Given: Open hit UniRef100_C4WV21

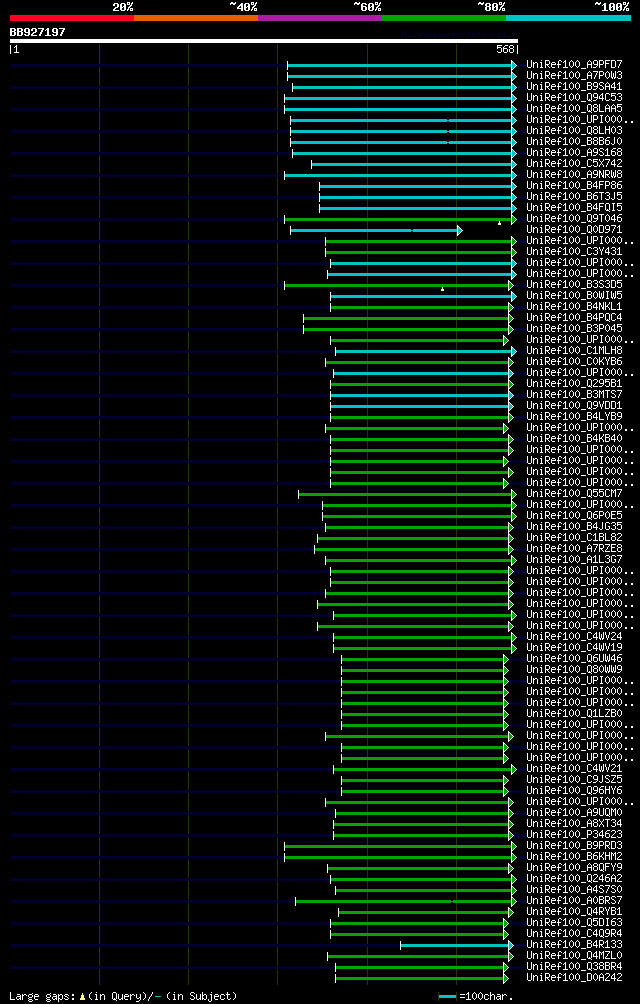Looking at the screenshot, I should click(x=574, y=769).
